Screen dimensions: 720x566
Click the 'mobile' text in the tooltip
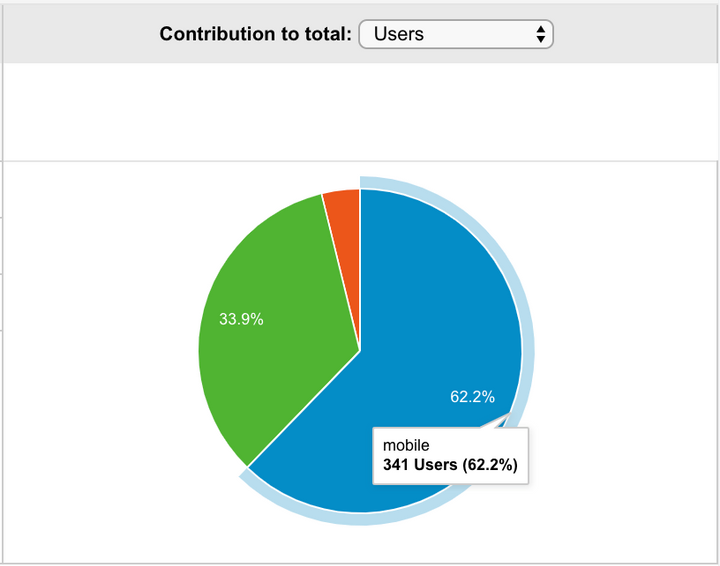(405, 444)
